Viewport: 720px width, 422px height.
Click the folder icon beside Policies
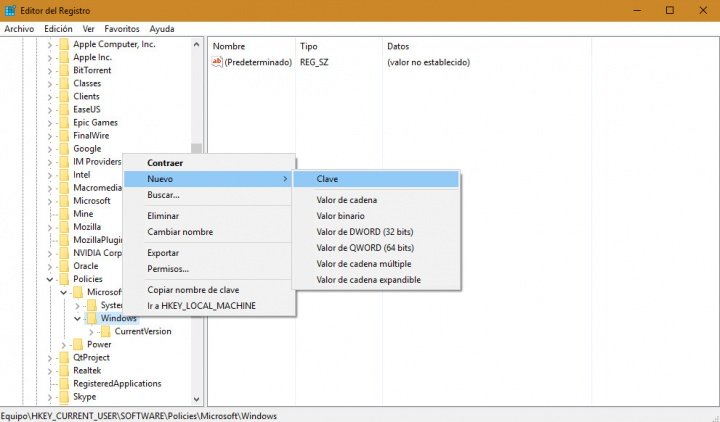pyautogui.click(x=64, y=279)
